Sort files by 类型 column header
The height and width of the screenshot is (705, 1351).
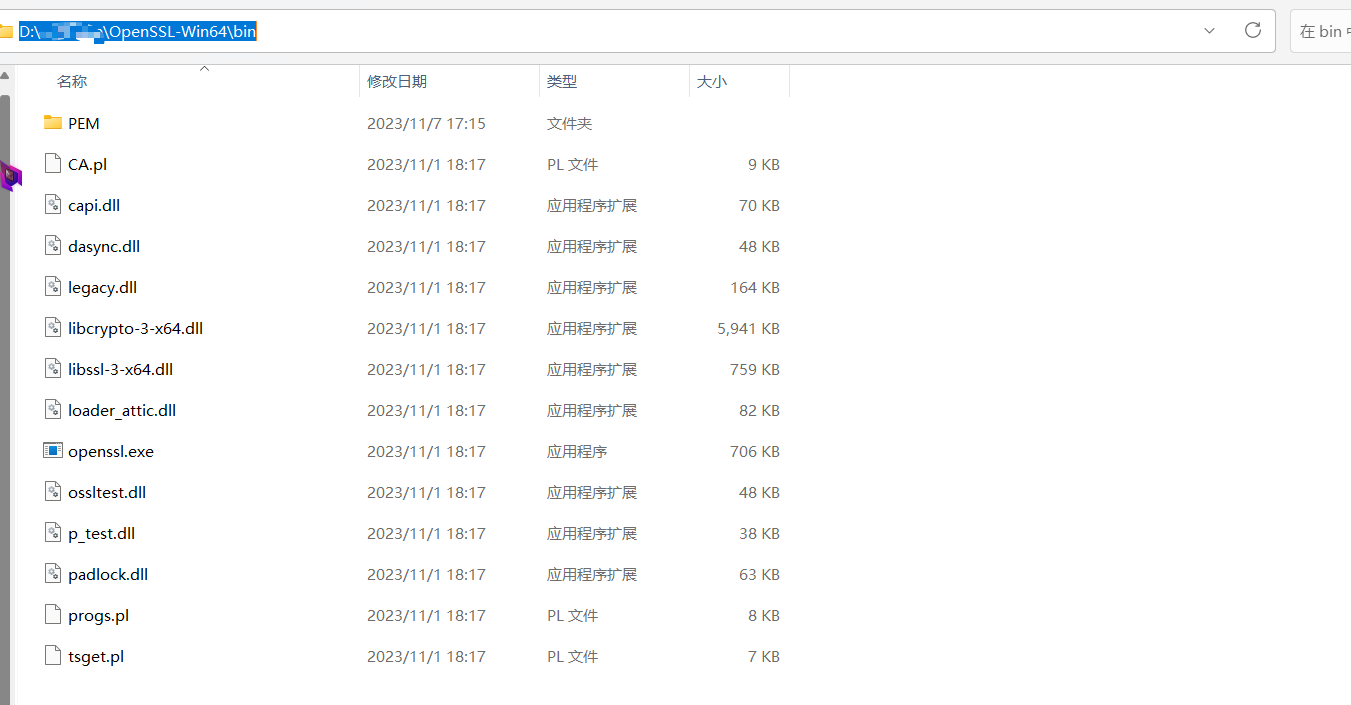pos(562,81)
